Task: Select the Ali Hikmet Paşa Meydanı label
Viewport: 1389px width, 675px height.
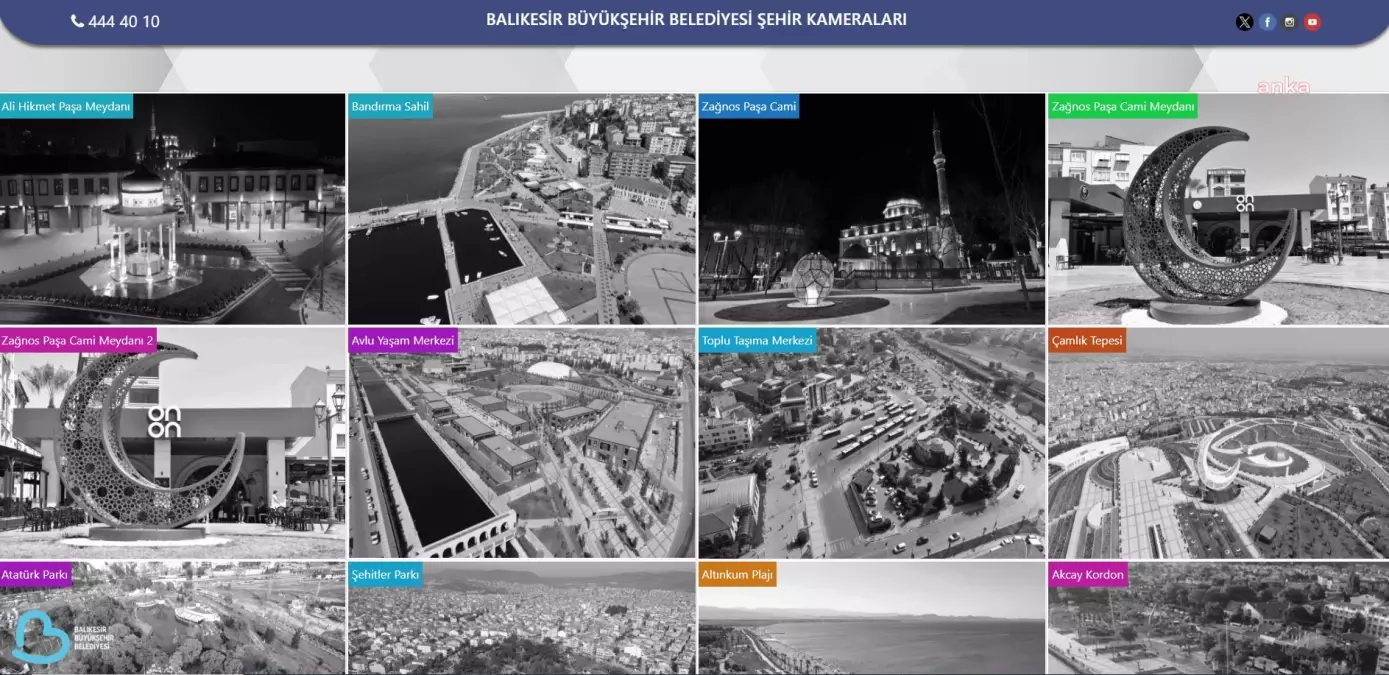Action: pyautogui.click(x=68, y=105)
